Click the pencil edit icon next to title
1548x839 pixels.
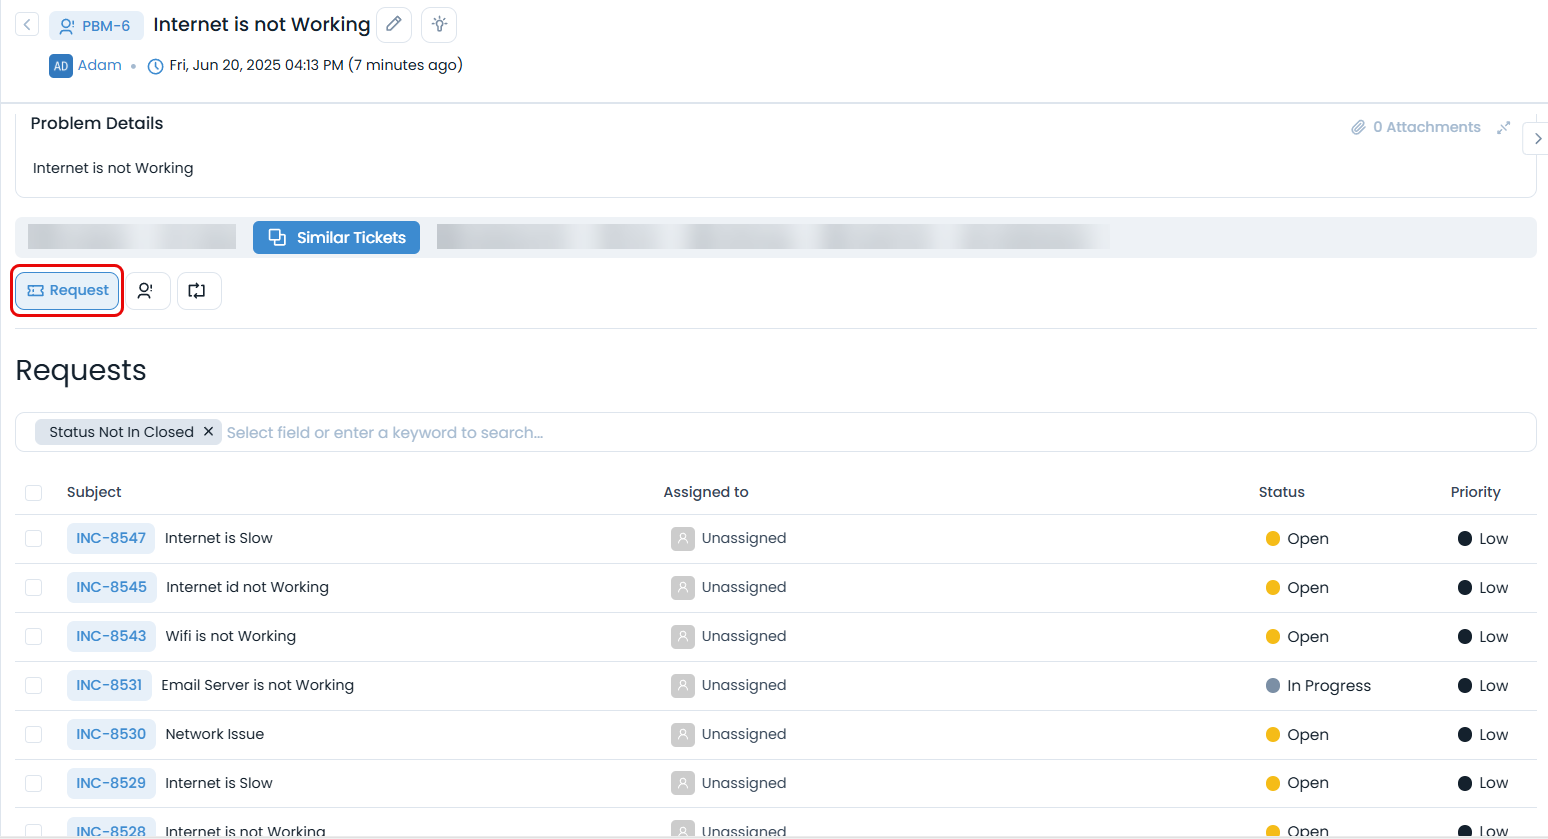click(394, 25)
